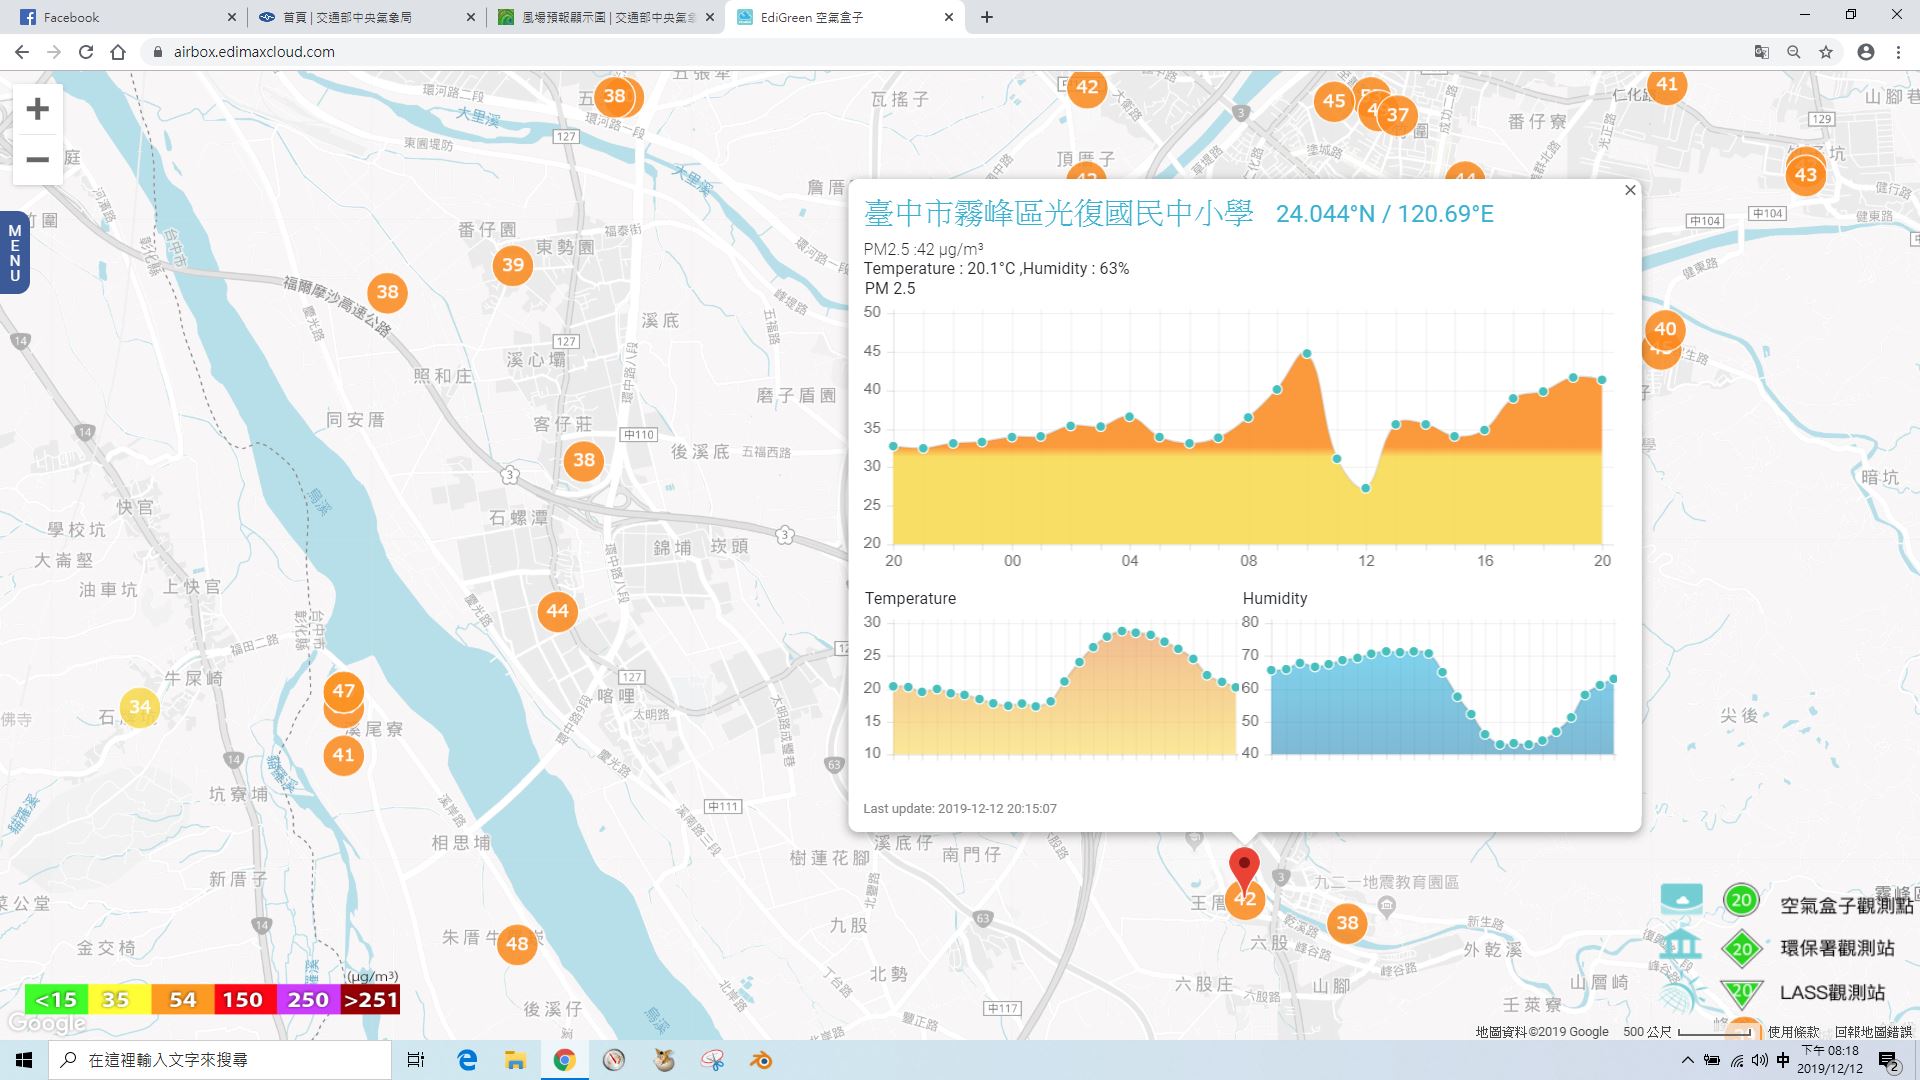Open the volume control in tray
Image resolution: width=1920 pixels, height=1080 pixels.
coord(1760,1060)
